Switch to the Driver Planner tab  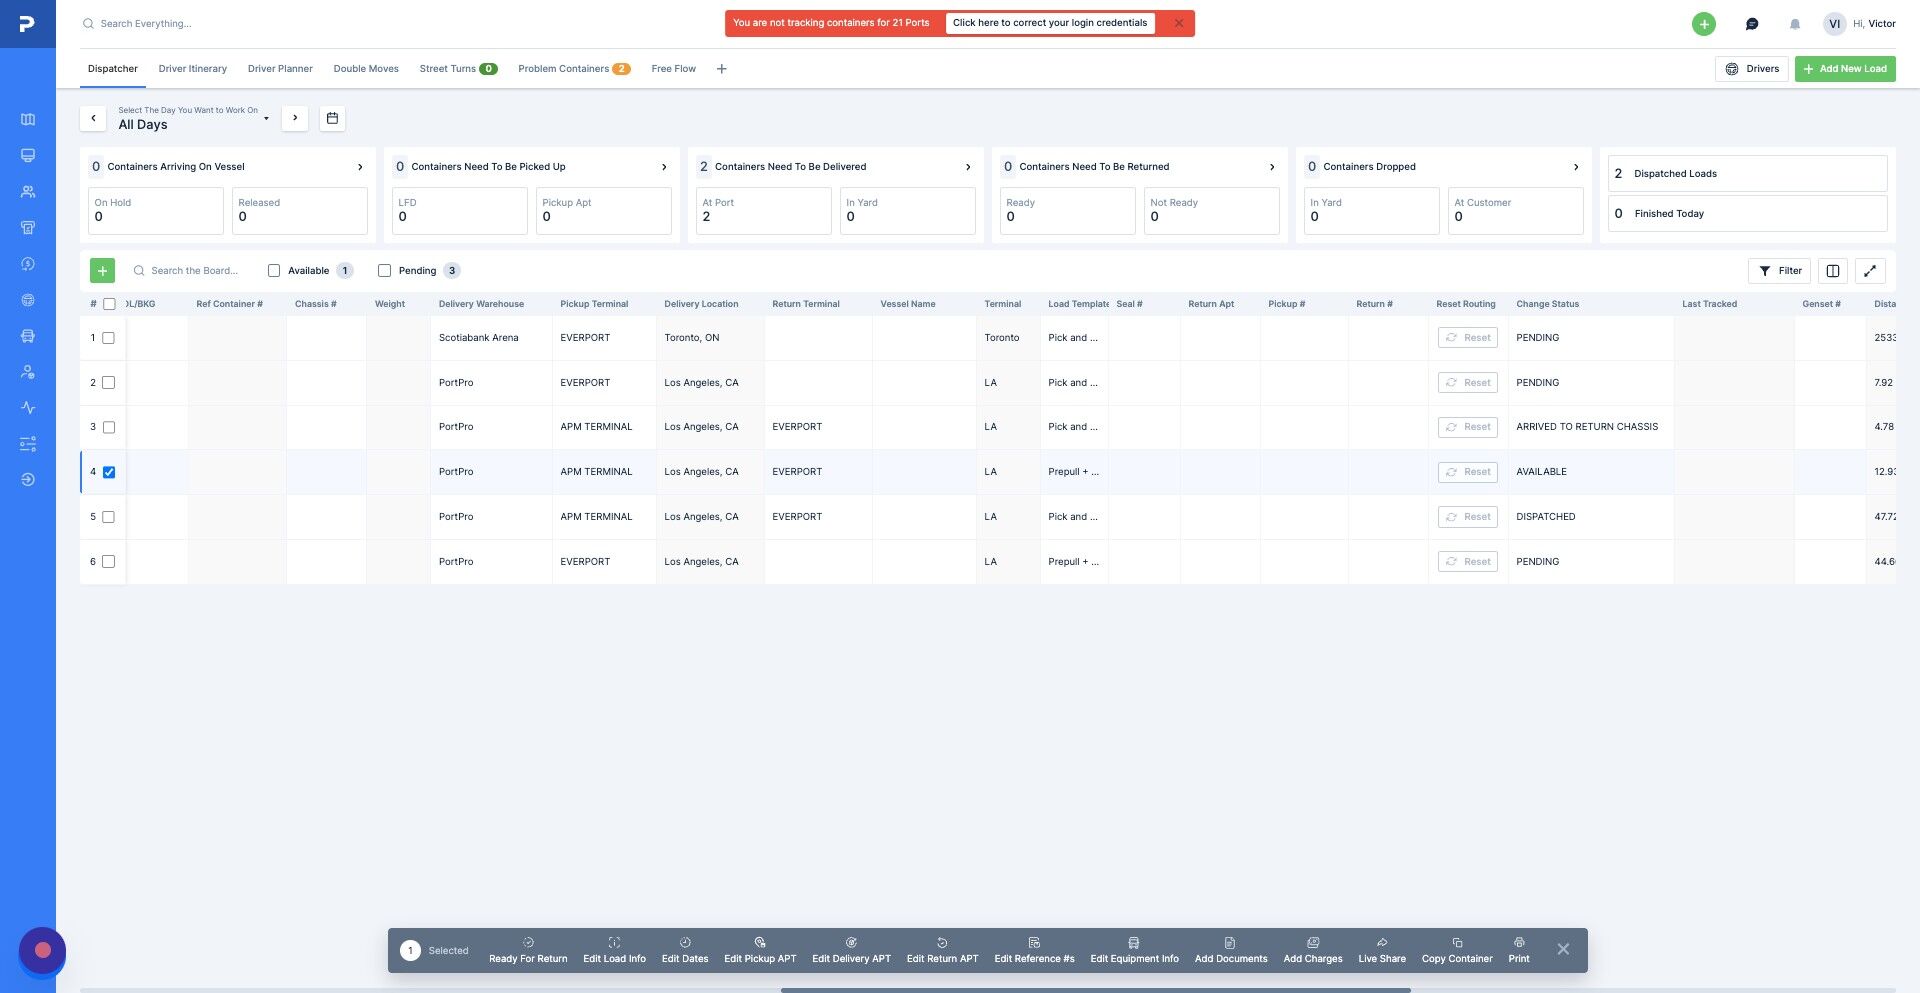click(280, 69)
